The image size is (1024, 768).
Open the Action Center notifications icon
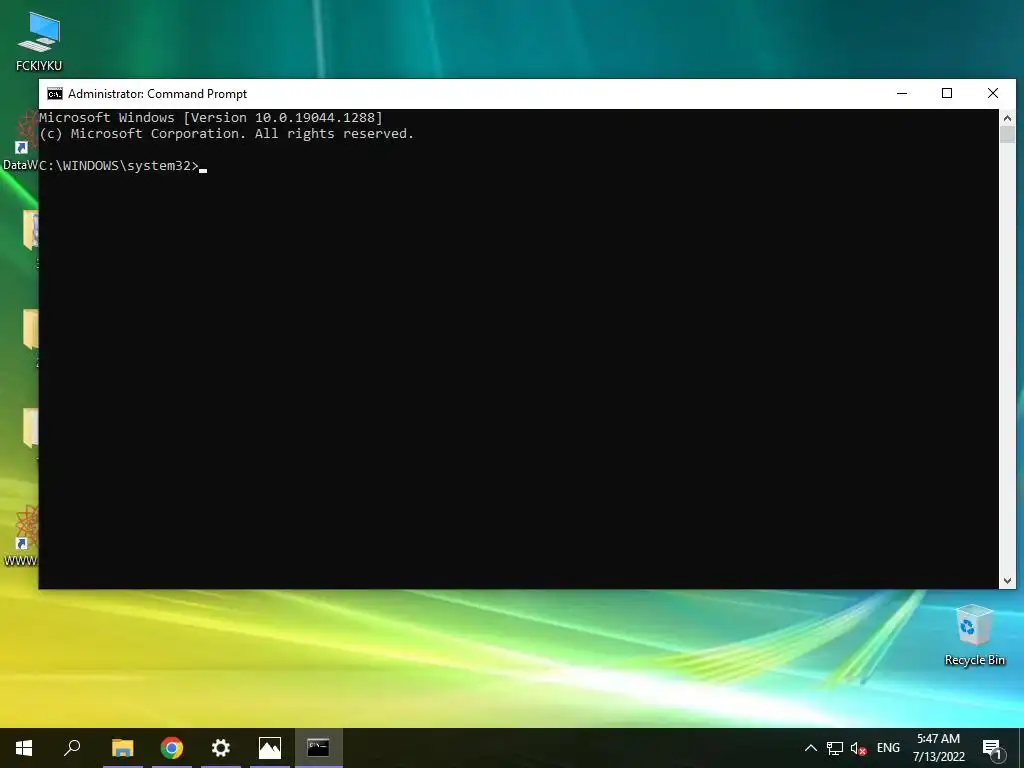click(992, 748)
